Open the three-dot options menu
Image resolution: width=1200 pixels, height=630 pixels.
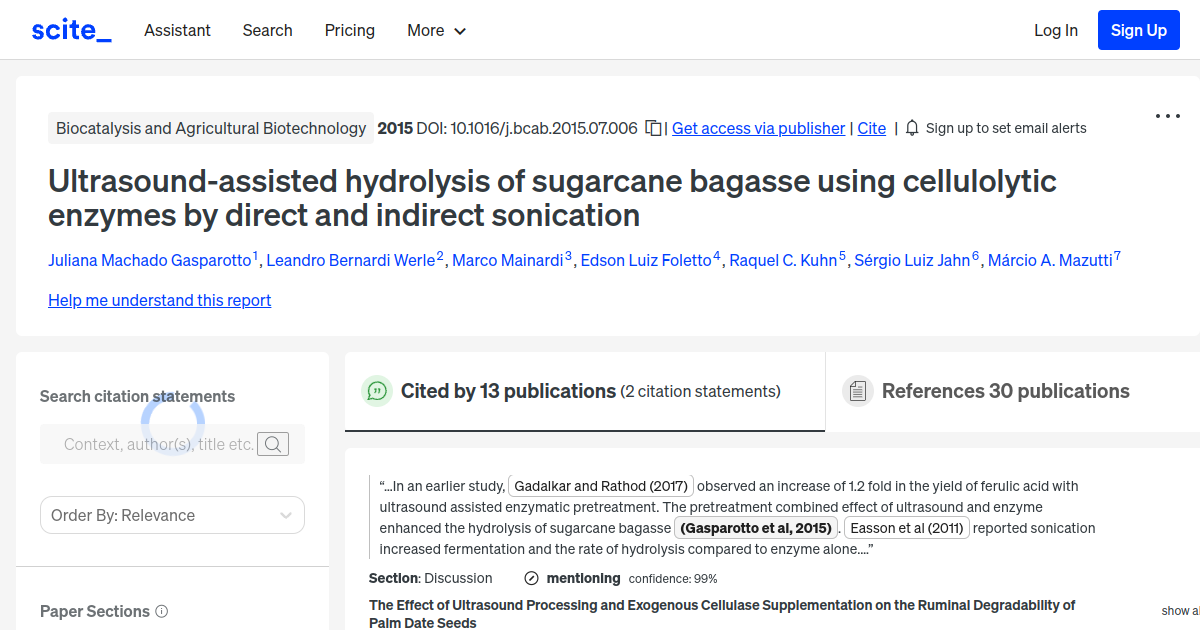[1167, 116]
